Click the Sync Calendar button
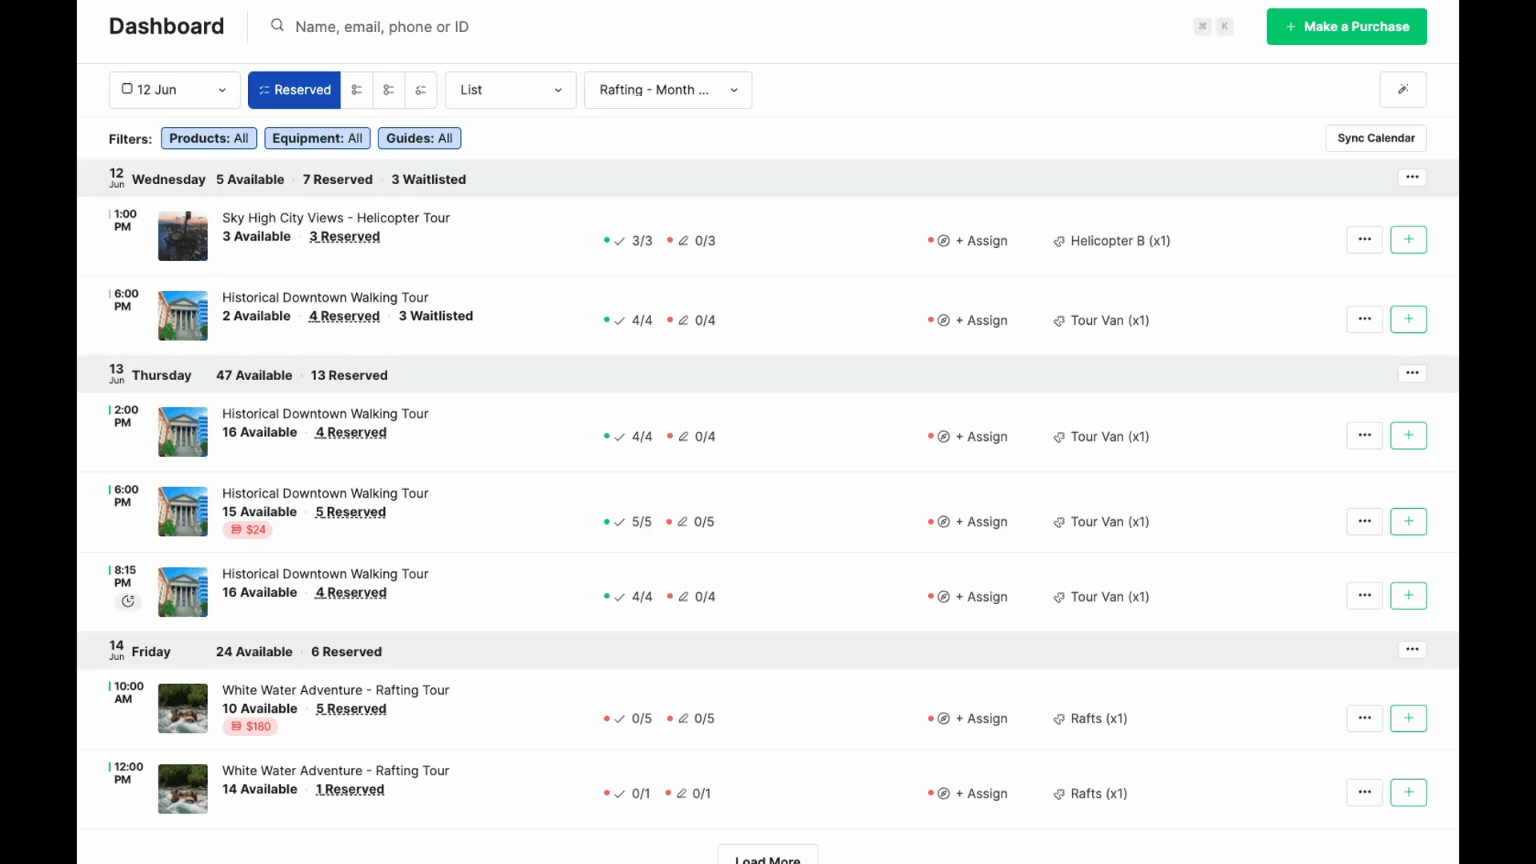Screen dimensions: 1536x864 coord(1375,138)
